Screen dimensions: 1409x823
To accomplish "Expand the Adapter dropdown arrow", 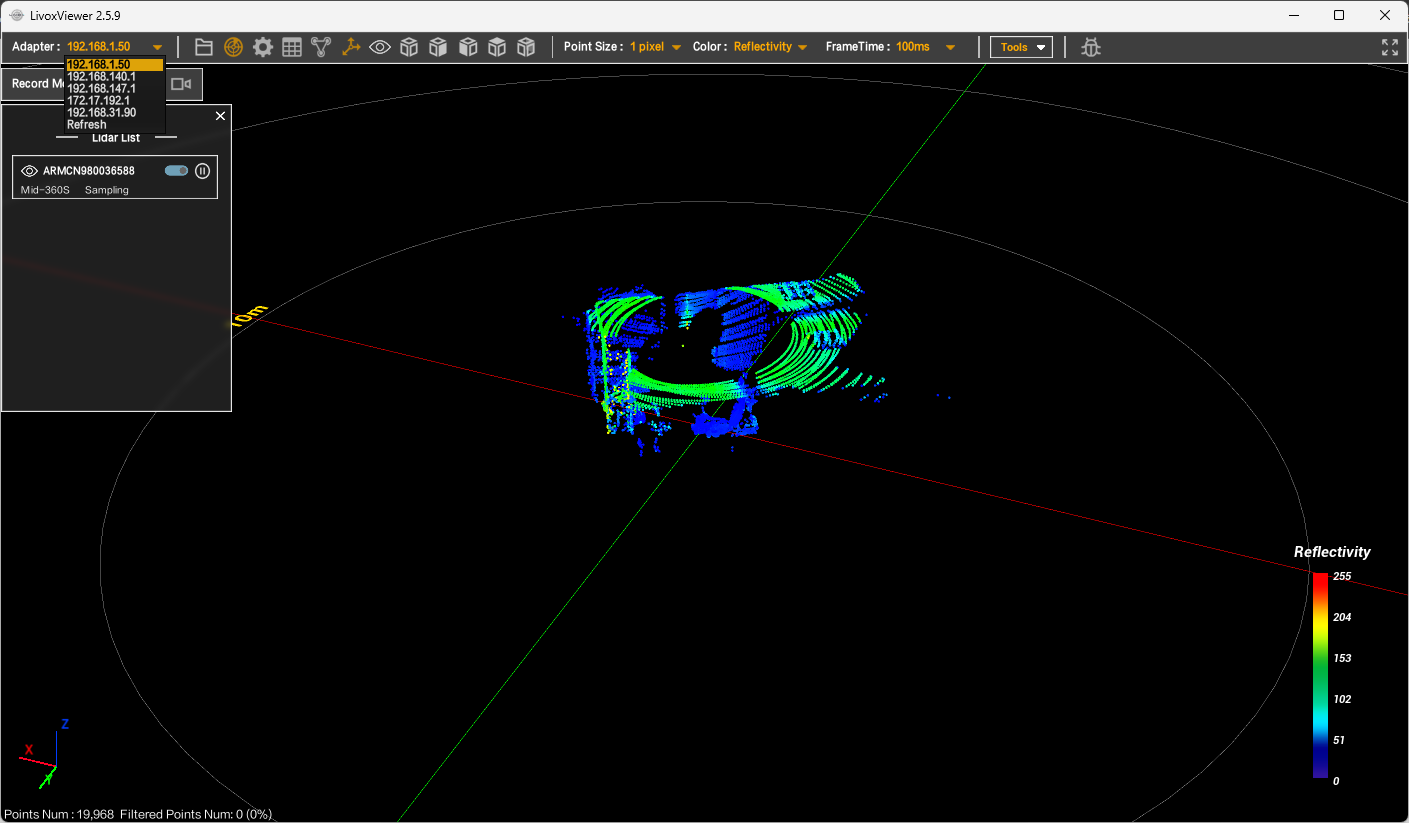I will point(158,47).
